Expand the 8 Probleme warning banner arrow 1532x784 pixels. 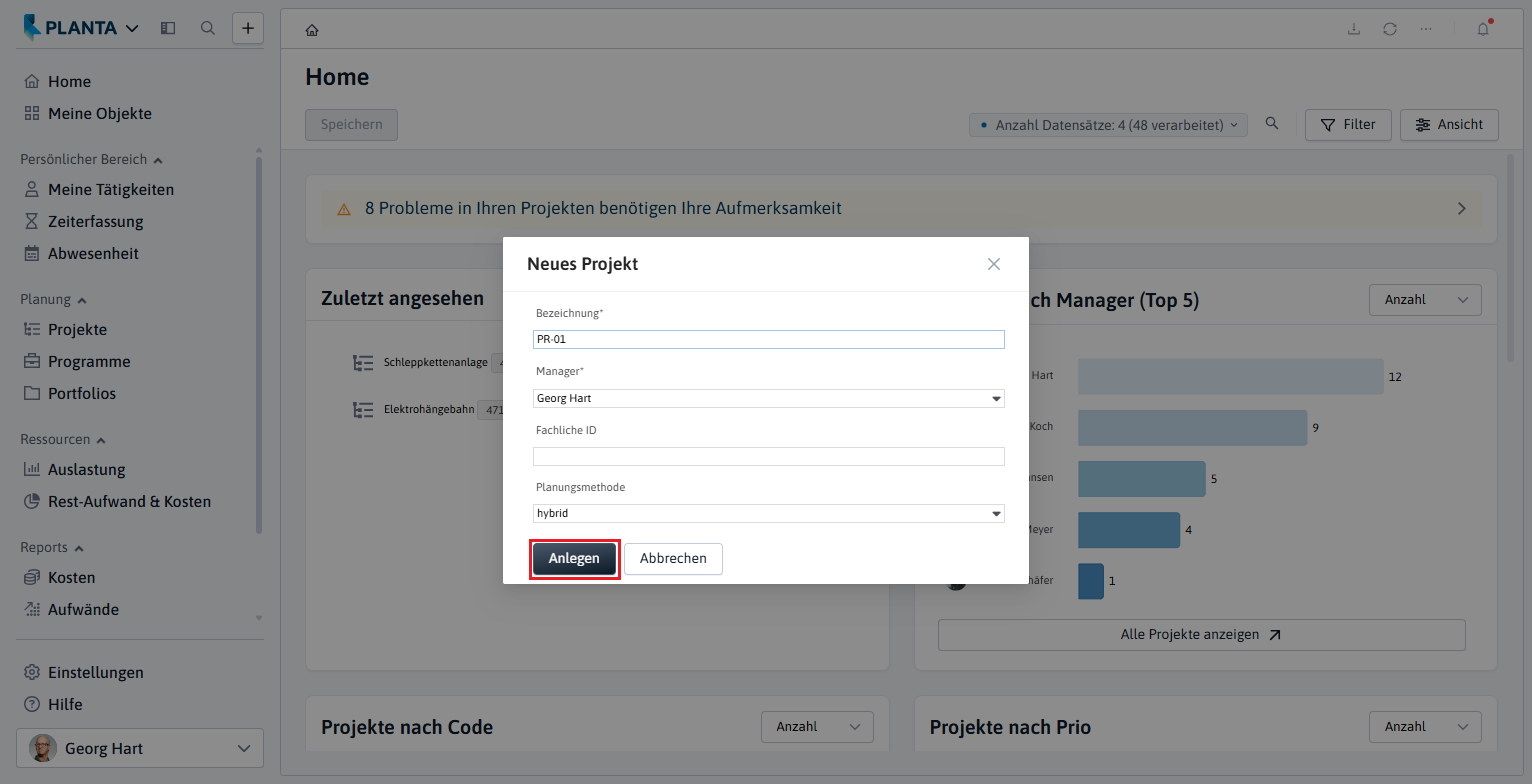[1461, 209]
